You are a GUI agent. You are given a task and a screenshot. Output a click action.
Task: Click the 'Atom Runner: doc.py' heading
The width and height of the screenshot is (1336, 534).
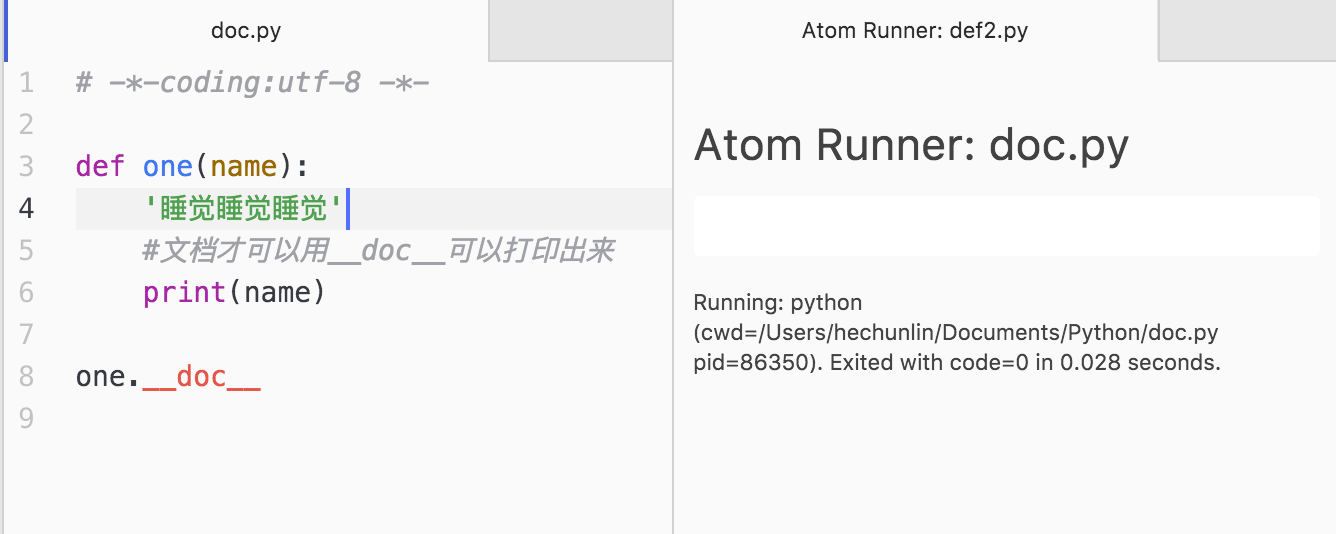click(911, 145)
